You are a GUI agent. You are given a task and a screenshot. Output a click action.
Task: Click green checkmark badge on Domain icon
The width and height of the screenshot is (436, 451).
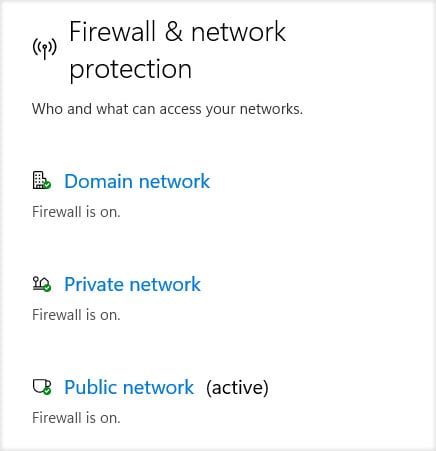click(47, 185)
